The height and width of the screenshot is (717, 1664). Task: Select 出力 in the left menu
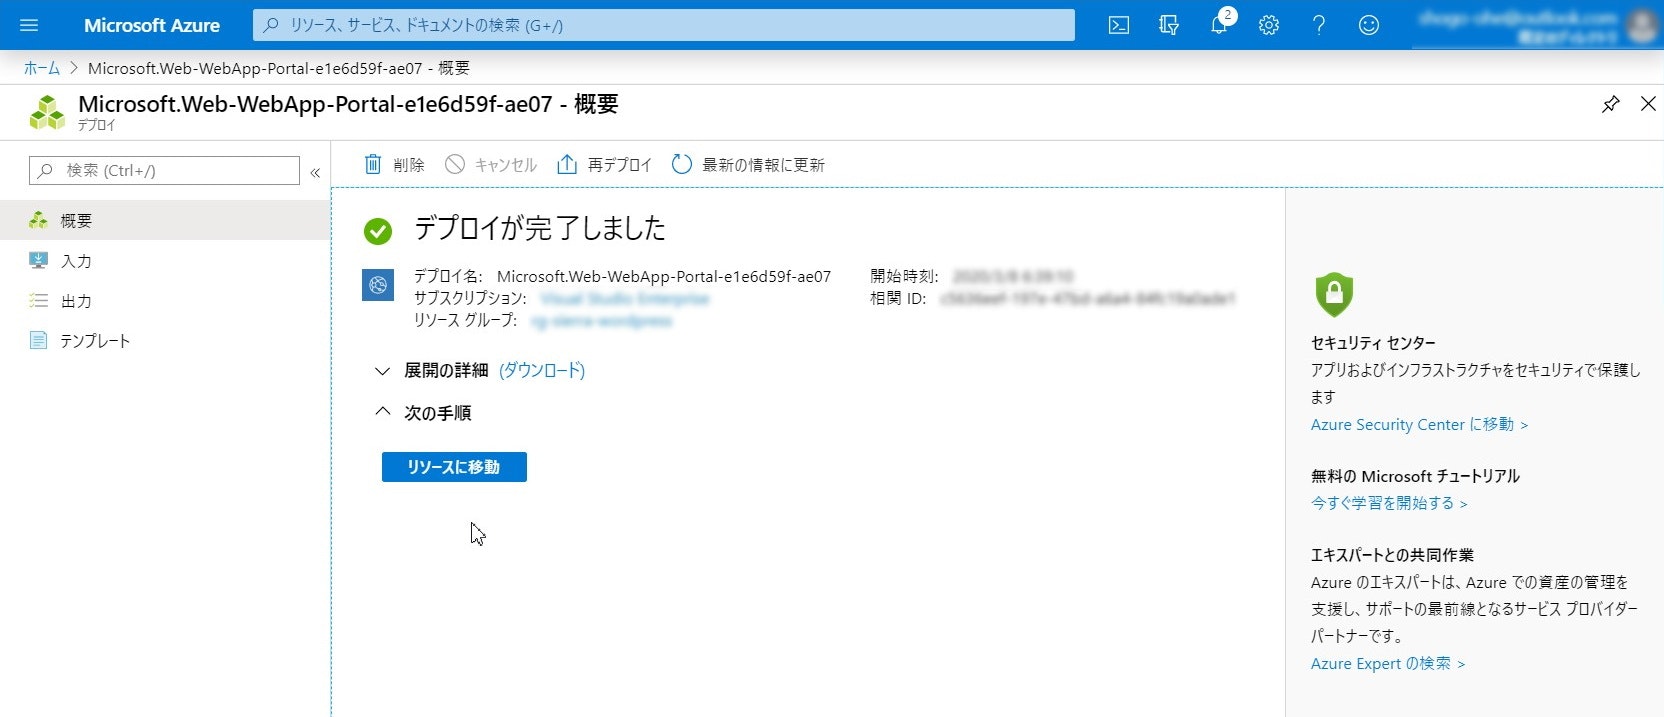tap(165, 300)
